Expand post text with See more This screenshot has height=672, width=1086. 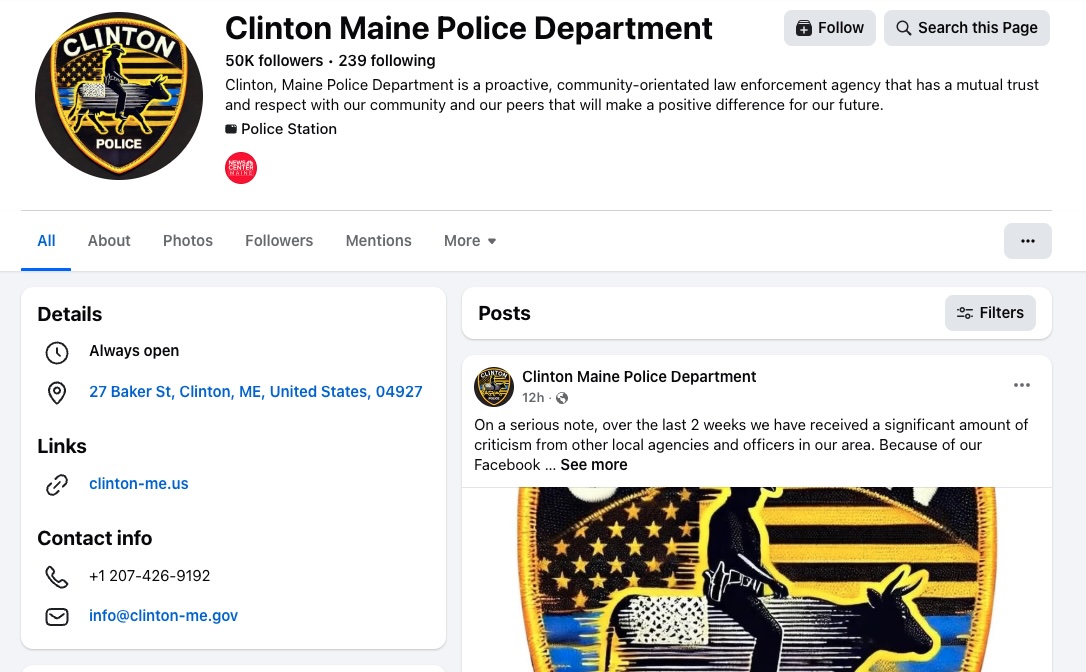tap(594, 465)
